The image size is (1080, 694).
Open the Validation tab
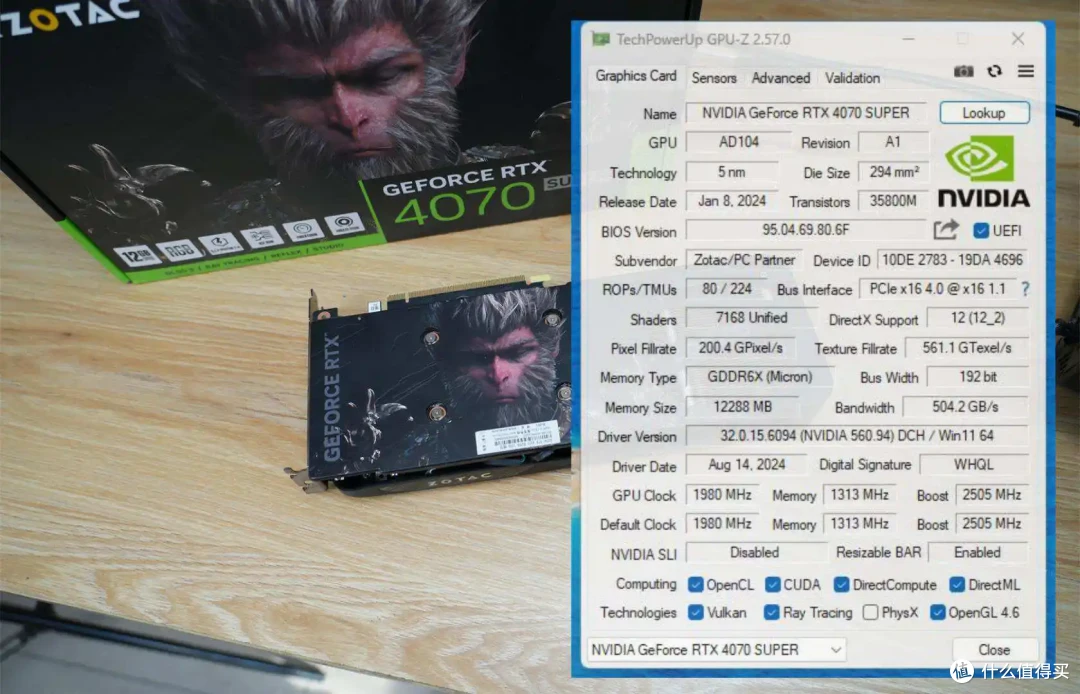tap(852, 78)
